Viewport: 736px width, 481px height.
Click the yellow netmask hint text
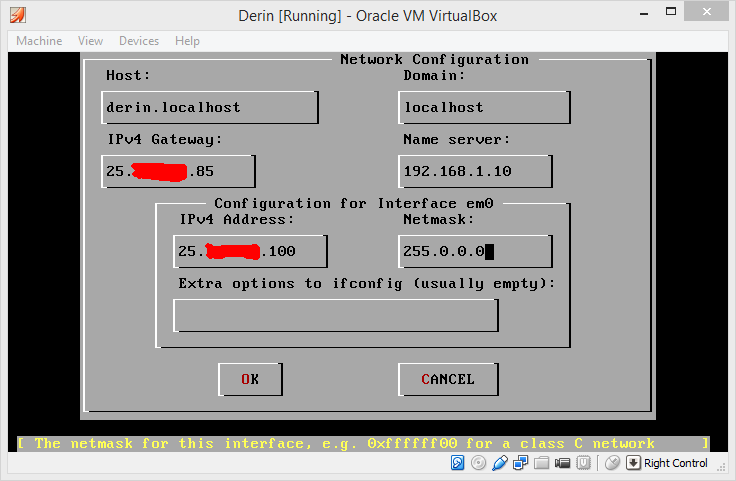(x=345, y=443)
